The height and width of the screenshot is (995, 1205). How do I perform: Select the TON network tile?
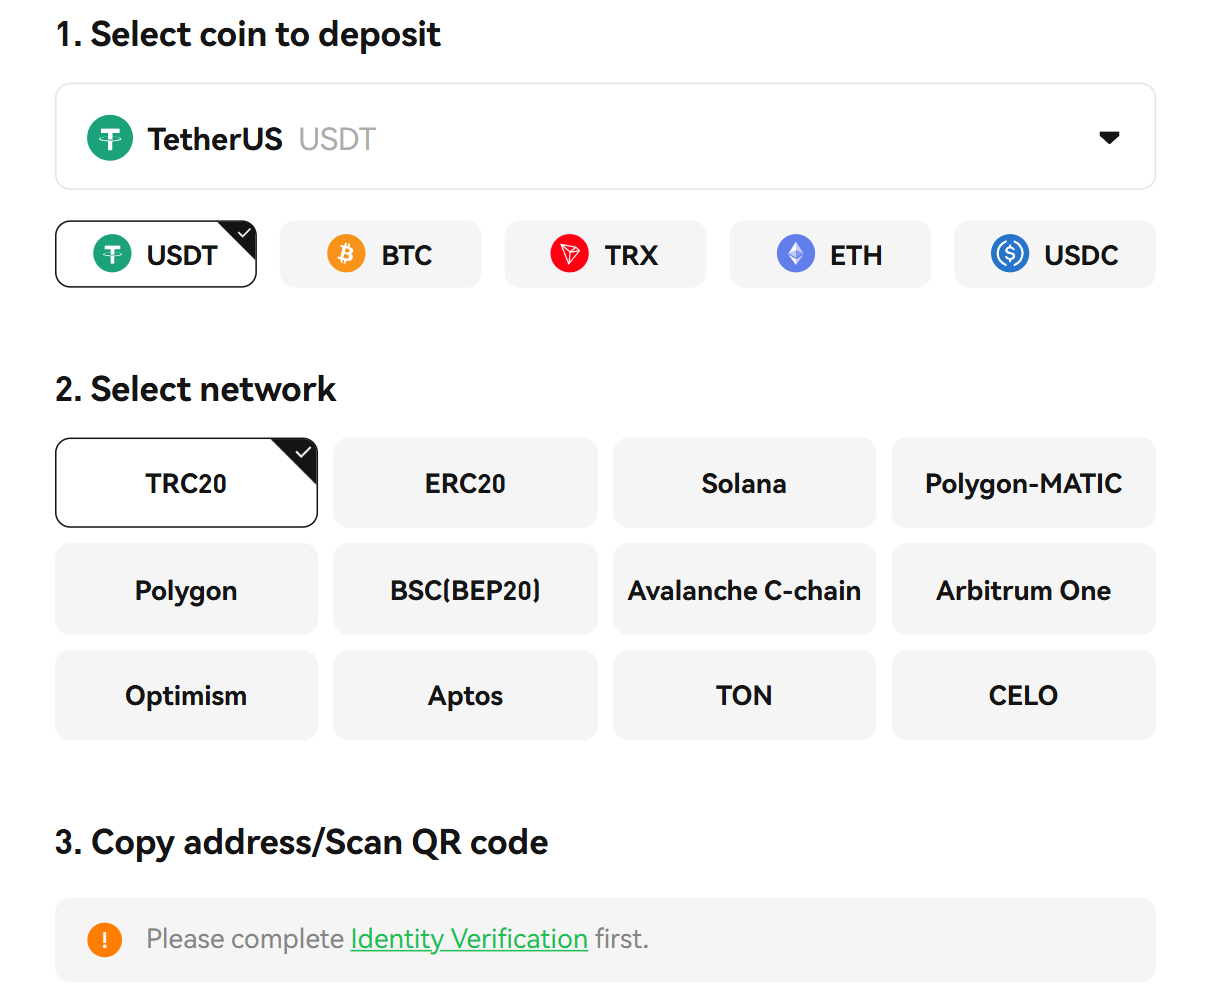coord(744,695)
